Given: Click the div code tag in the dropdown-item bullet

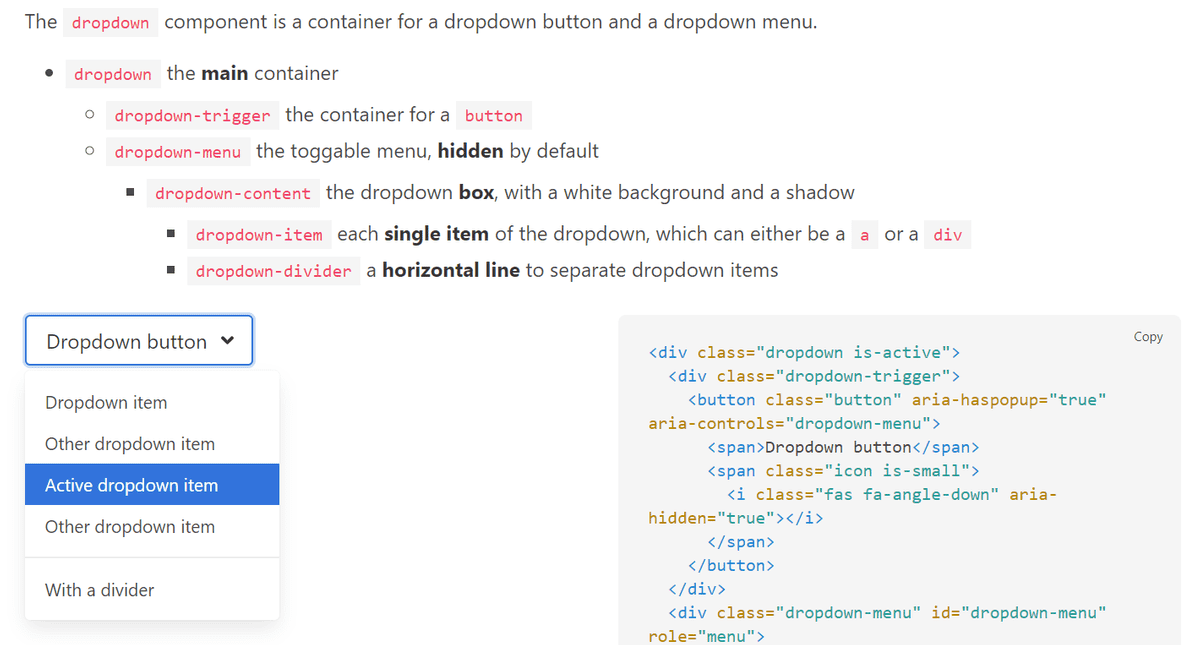Looking at the screenshot, I should coord(946,234).
